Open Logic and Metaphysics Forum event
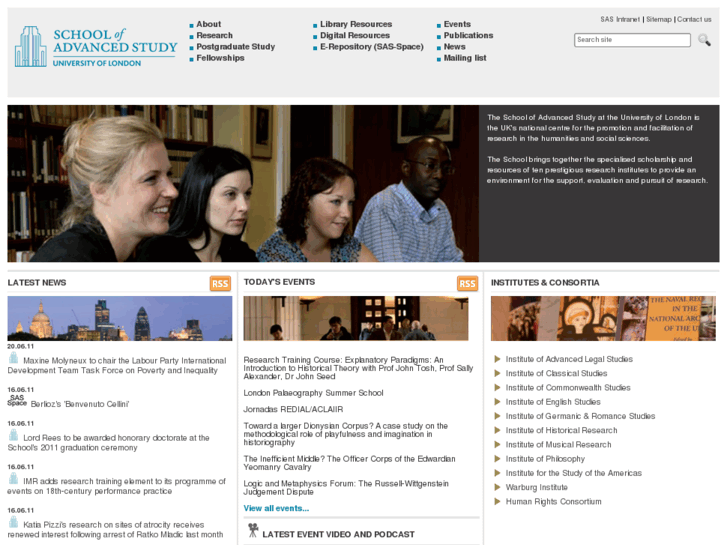This screenshot has height=545, width=727. (346, 487)
